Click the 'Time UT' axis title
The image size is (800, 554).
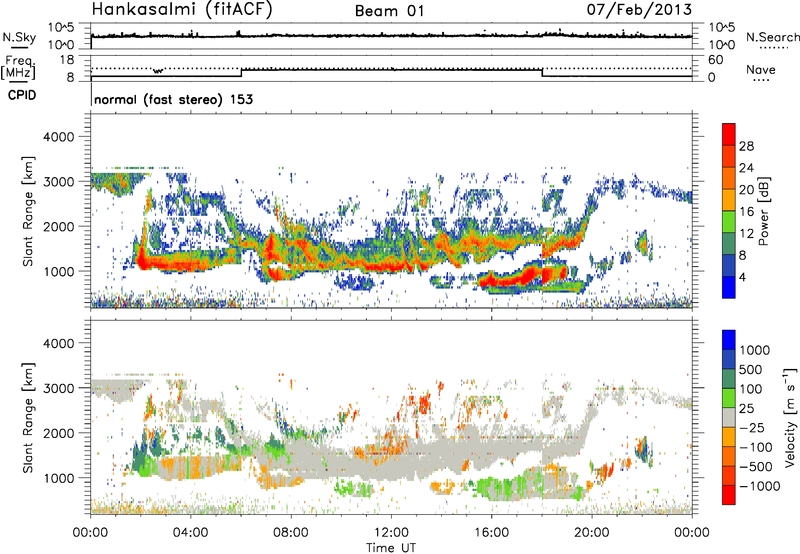click(x=391, y=547)
